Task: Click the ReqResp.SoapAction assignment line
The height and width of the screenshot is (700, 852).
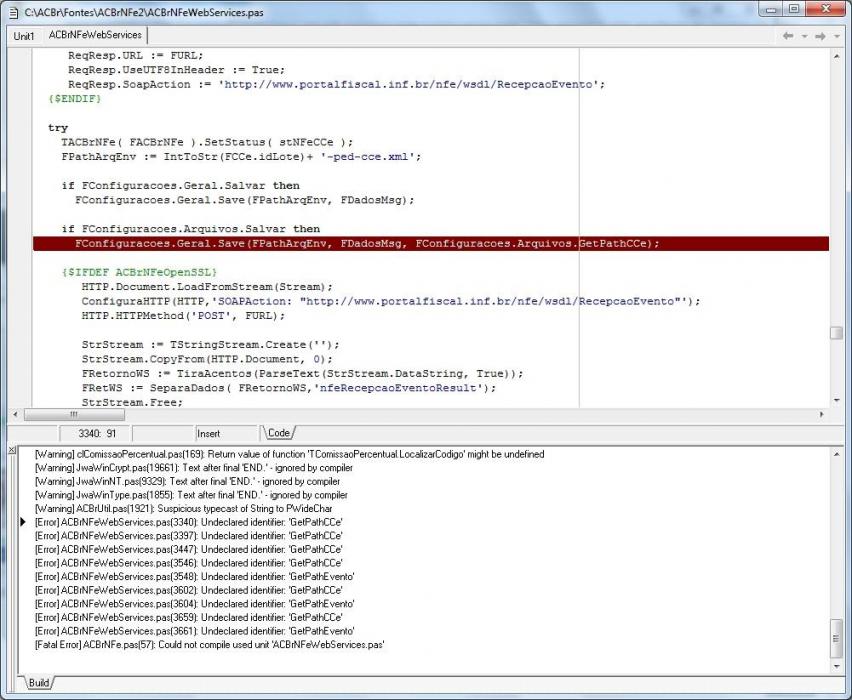Action: [336, 84]
